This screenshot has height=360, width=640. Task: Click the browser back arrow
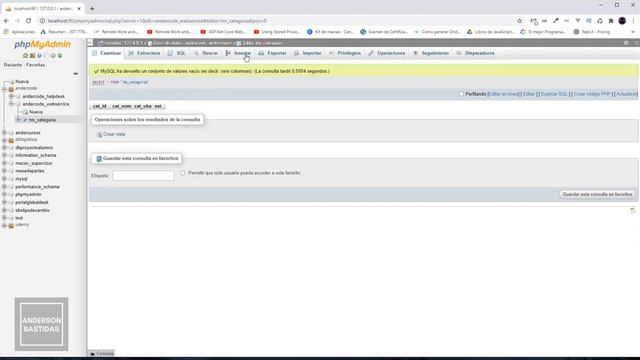tap(7, 21)
